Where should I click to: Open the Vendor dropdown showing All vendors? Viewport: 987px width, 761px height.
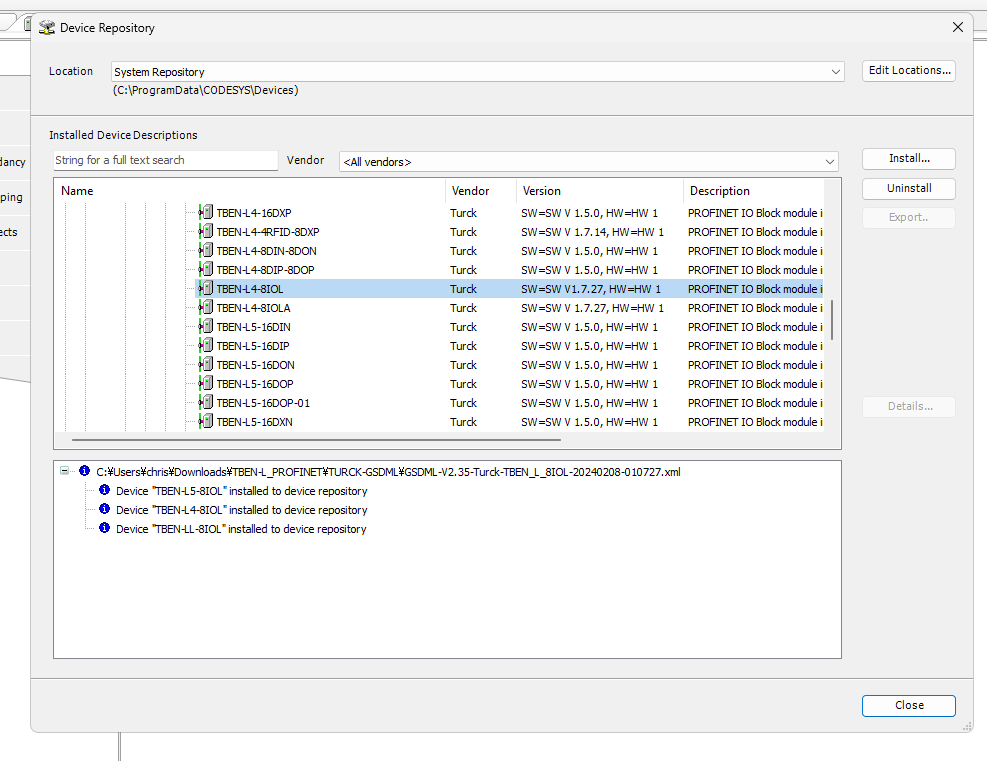589,161
